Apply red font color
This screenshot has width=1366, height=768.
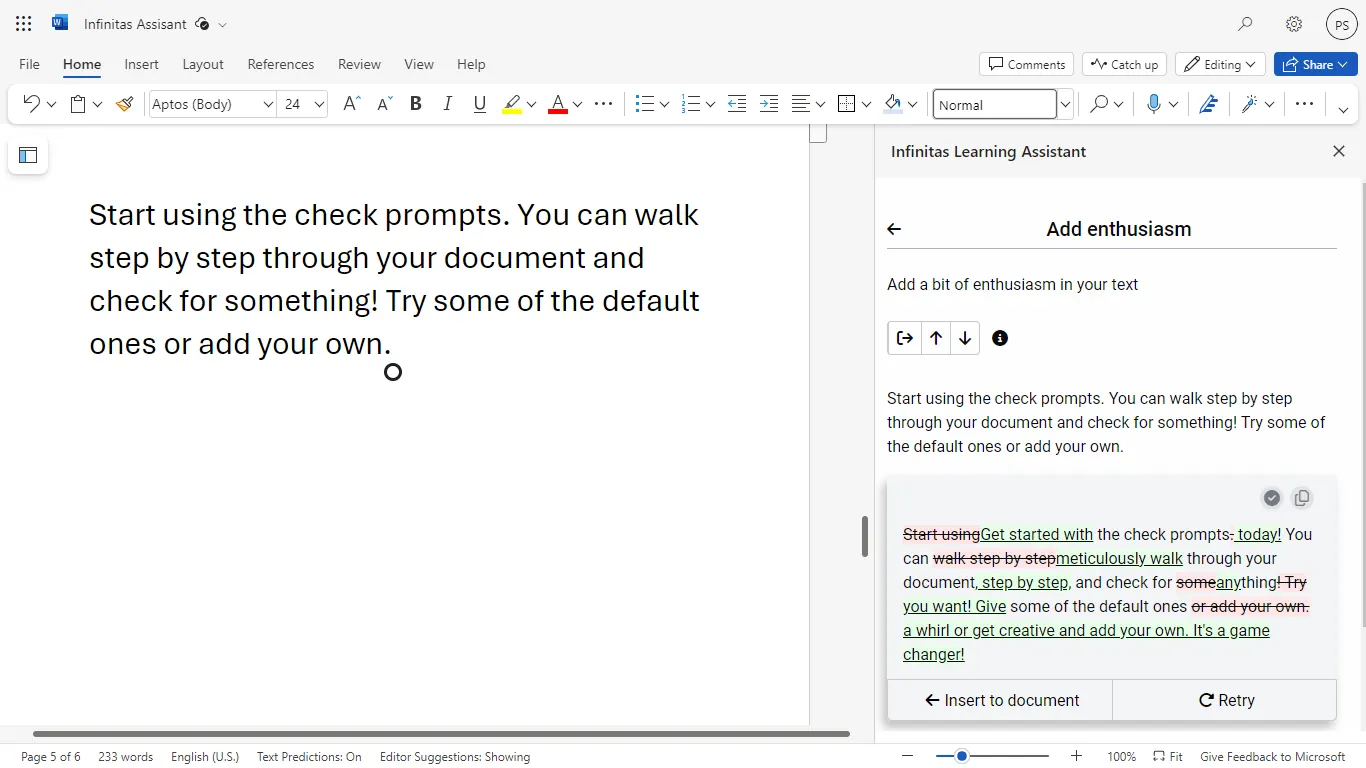point(558,104)
